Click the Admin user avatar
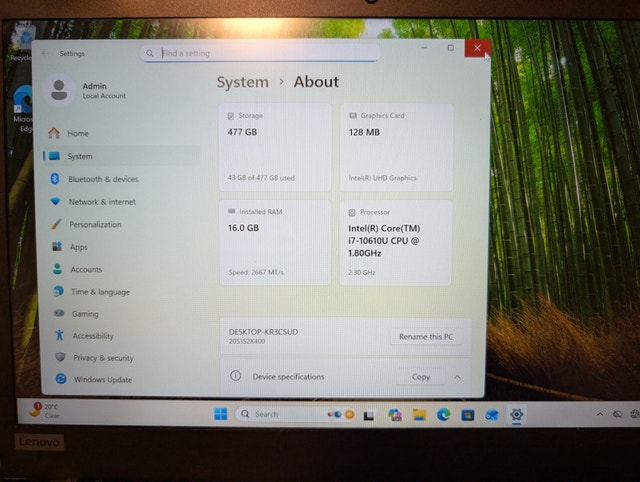Viewport: 640px width, 482px height. click(x=59, y=90)
